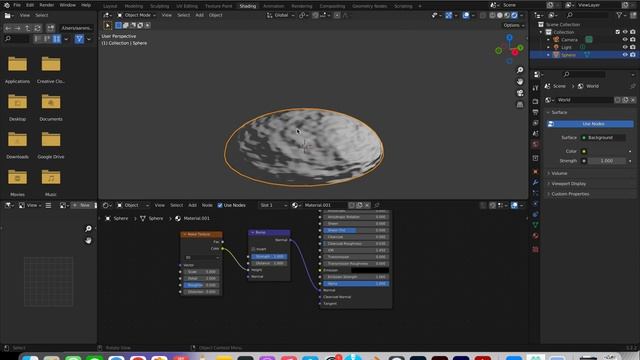Open the Modifiers properties tab wrench icon
640x360 pixels.
tap(536, 182)
